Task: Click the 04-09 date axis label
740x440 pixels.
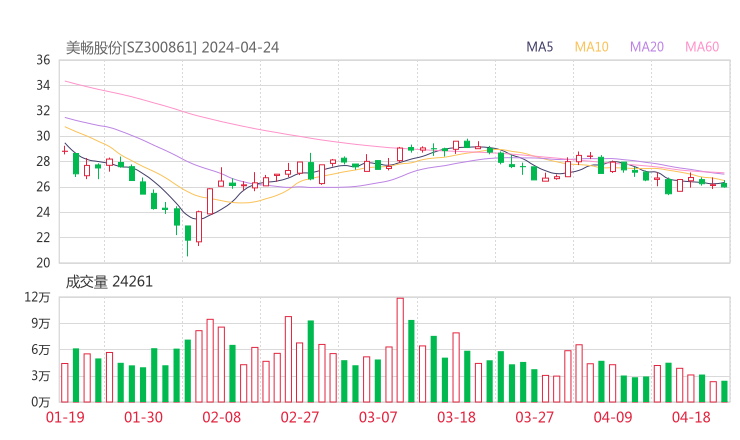Action: click(613, 417)
